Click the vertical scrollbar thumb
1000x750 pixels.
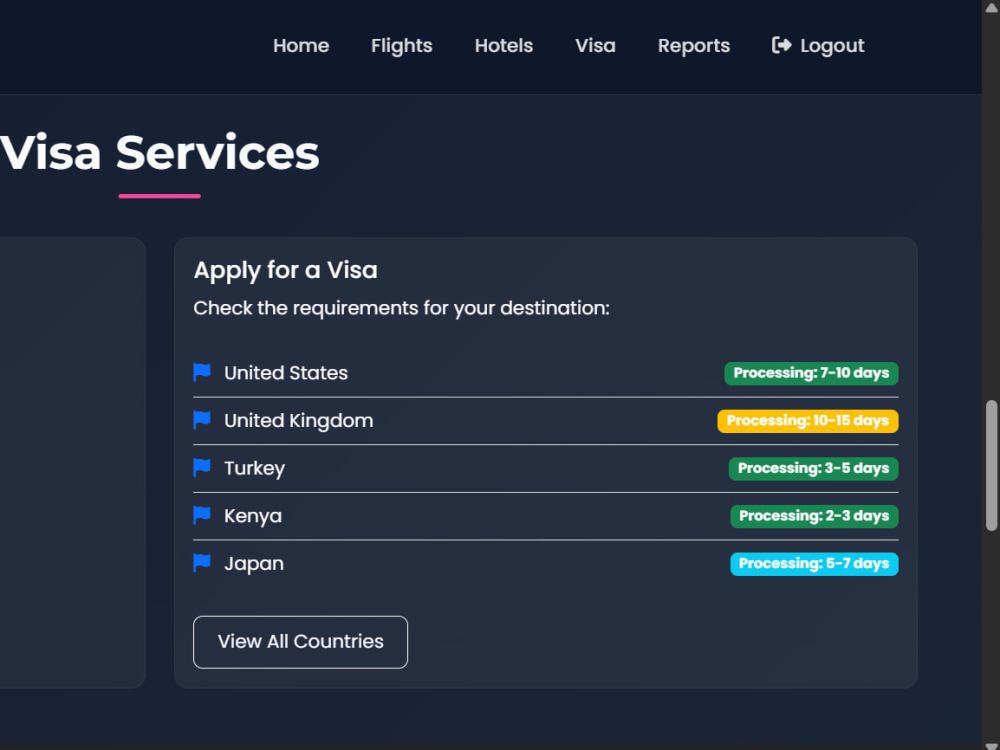[x=991, y=466]
